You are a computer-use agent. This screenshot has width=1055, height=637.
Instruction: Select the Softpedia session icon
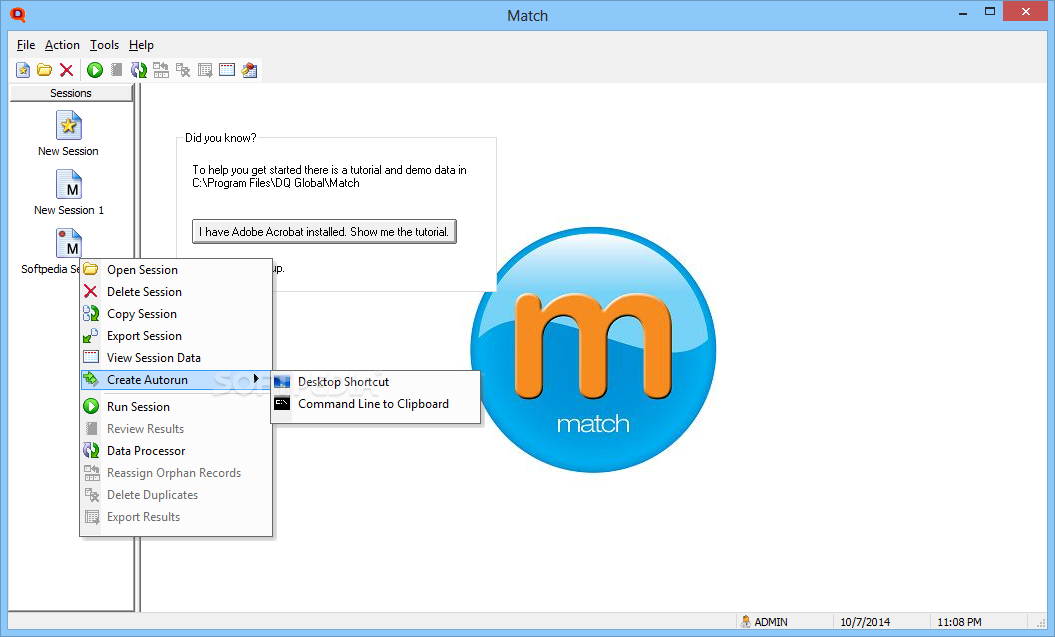pyautogui.click(x=69, y=243)
